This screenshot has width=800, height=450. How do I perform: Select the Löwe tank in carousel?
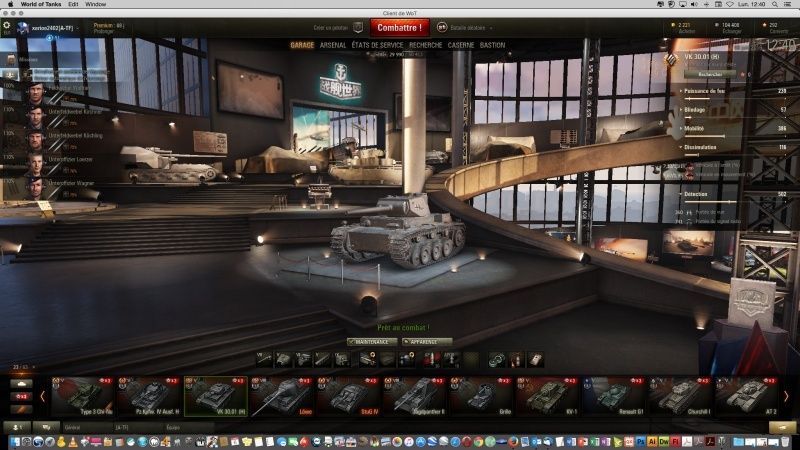(282, 396)
